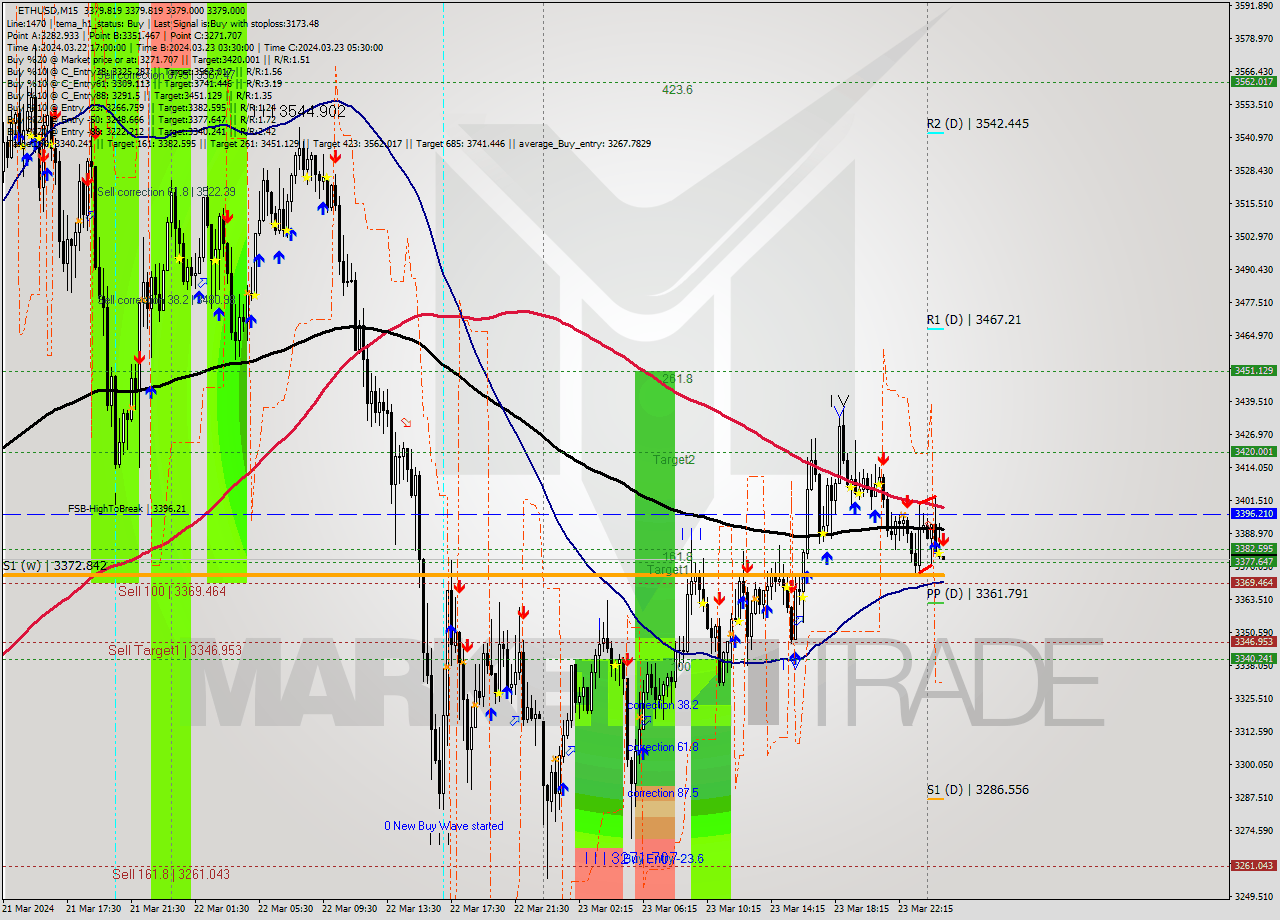Click the correction 87.5 label

click(x=663, y=793)
